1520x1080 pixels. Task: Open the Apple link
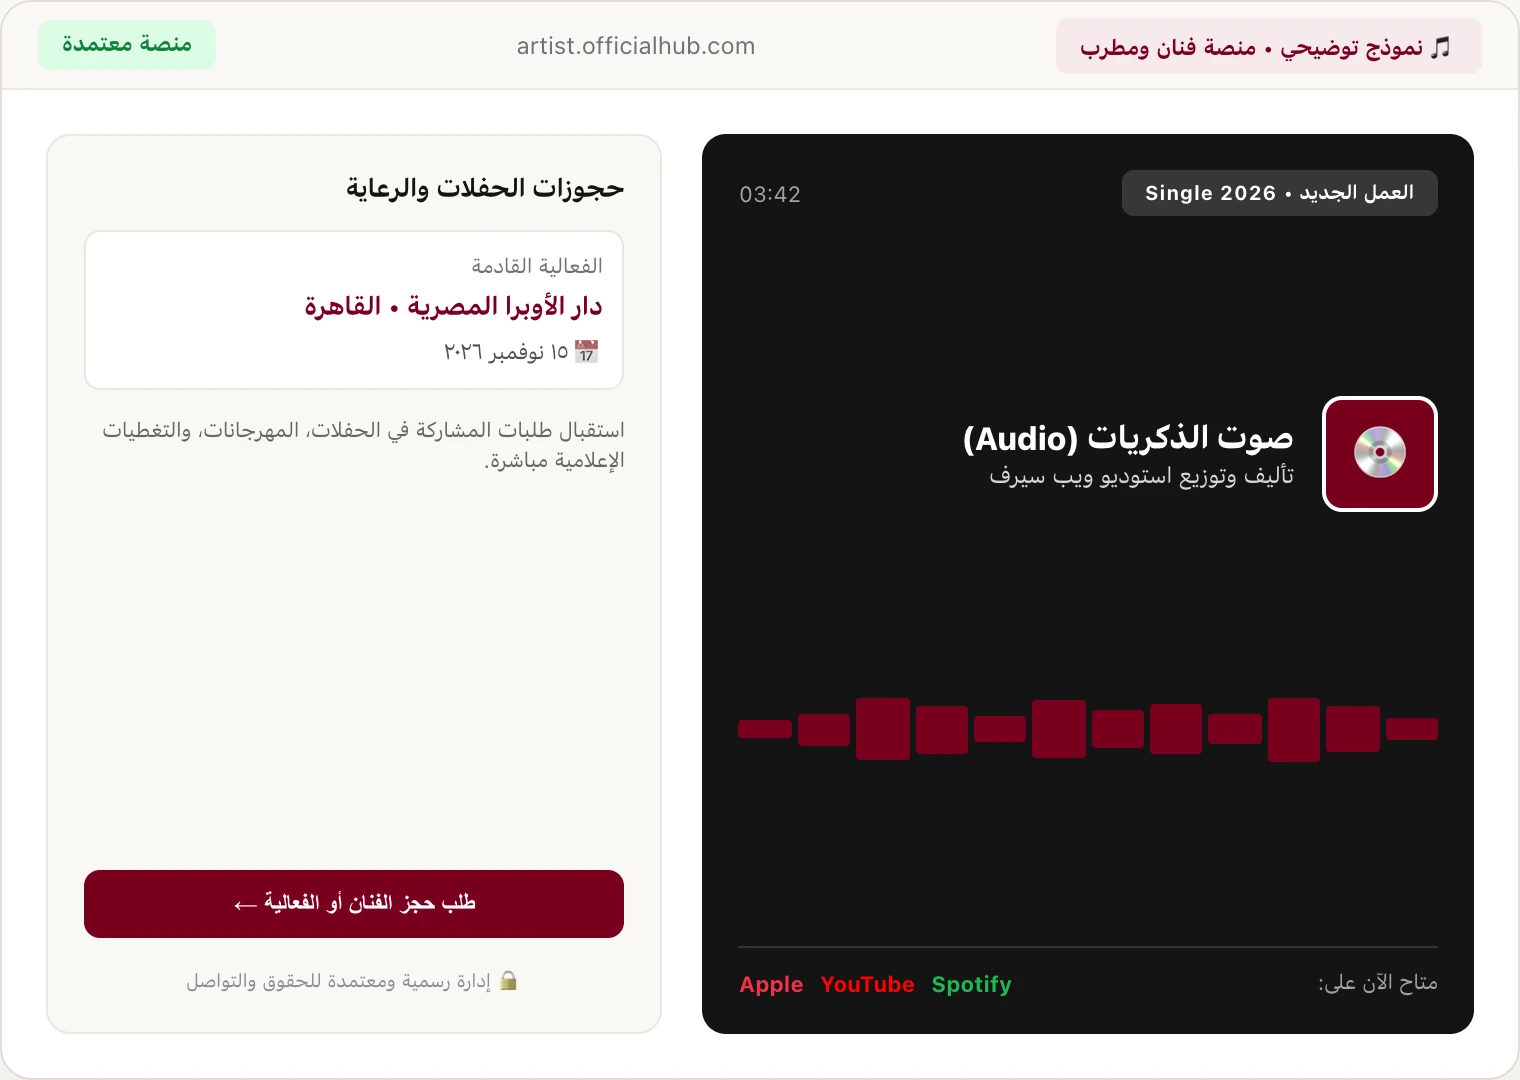pos(771,984)
